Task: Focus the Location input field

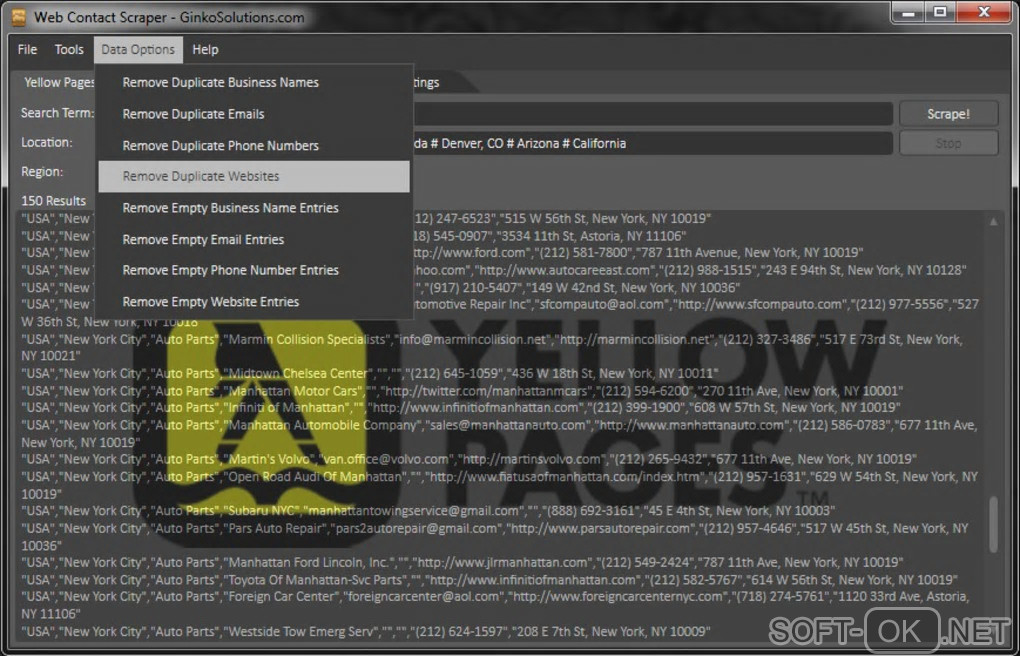Action: point(652,143)
